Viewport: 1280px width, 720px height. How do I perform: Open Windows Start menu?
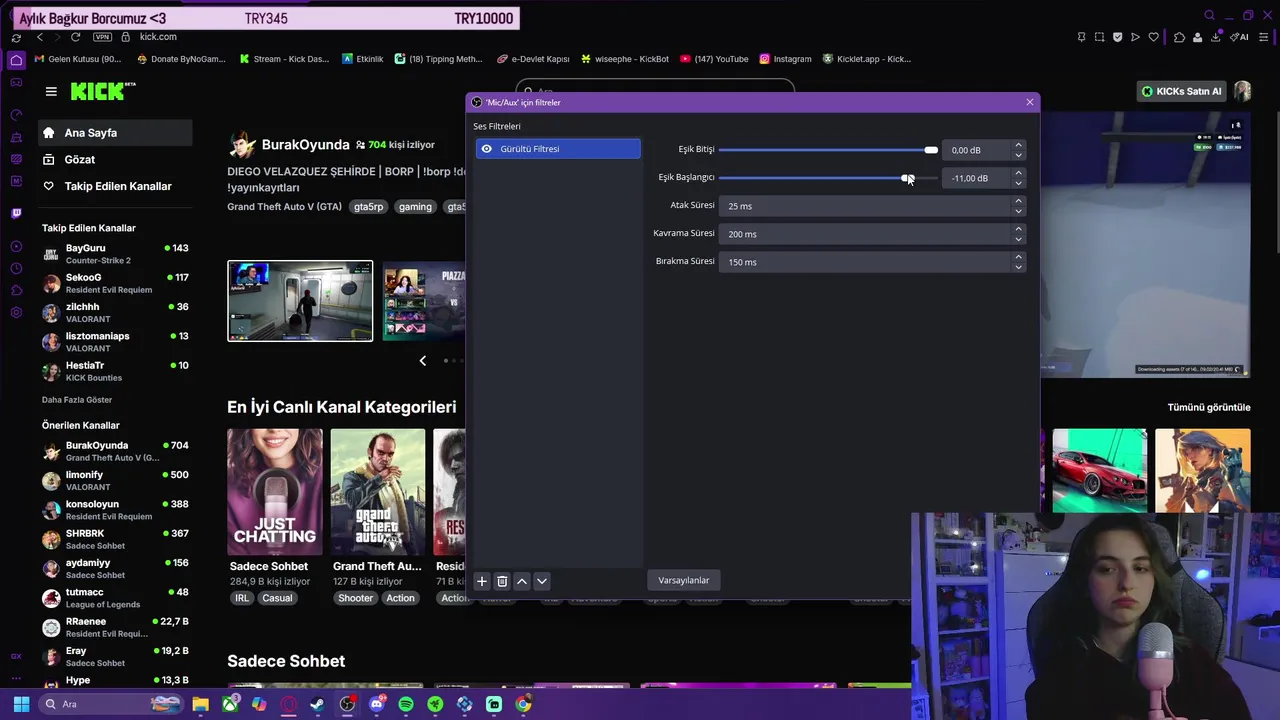[x=21, y=704]
